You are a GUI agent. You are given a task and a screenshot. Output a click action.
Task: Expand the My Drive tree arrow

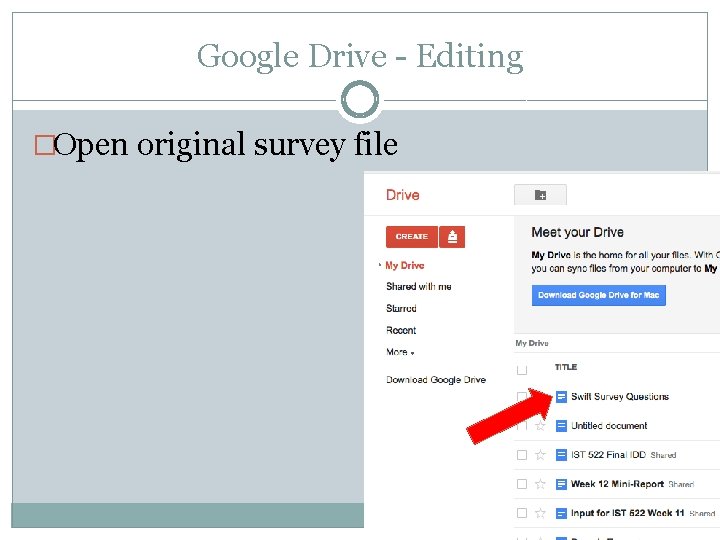pyautogui.click(x=380, y=265)
